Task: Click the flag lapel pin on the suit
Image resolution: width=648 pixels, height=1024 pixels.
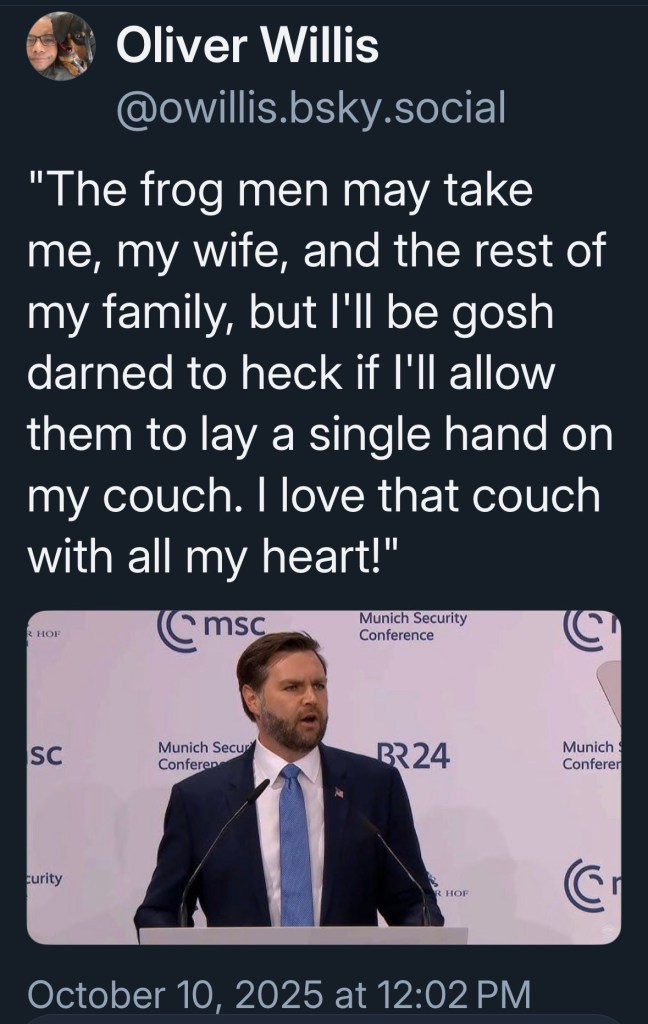Action: [x=337, y=792]
